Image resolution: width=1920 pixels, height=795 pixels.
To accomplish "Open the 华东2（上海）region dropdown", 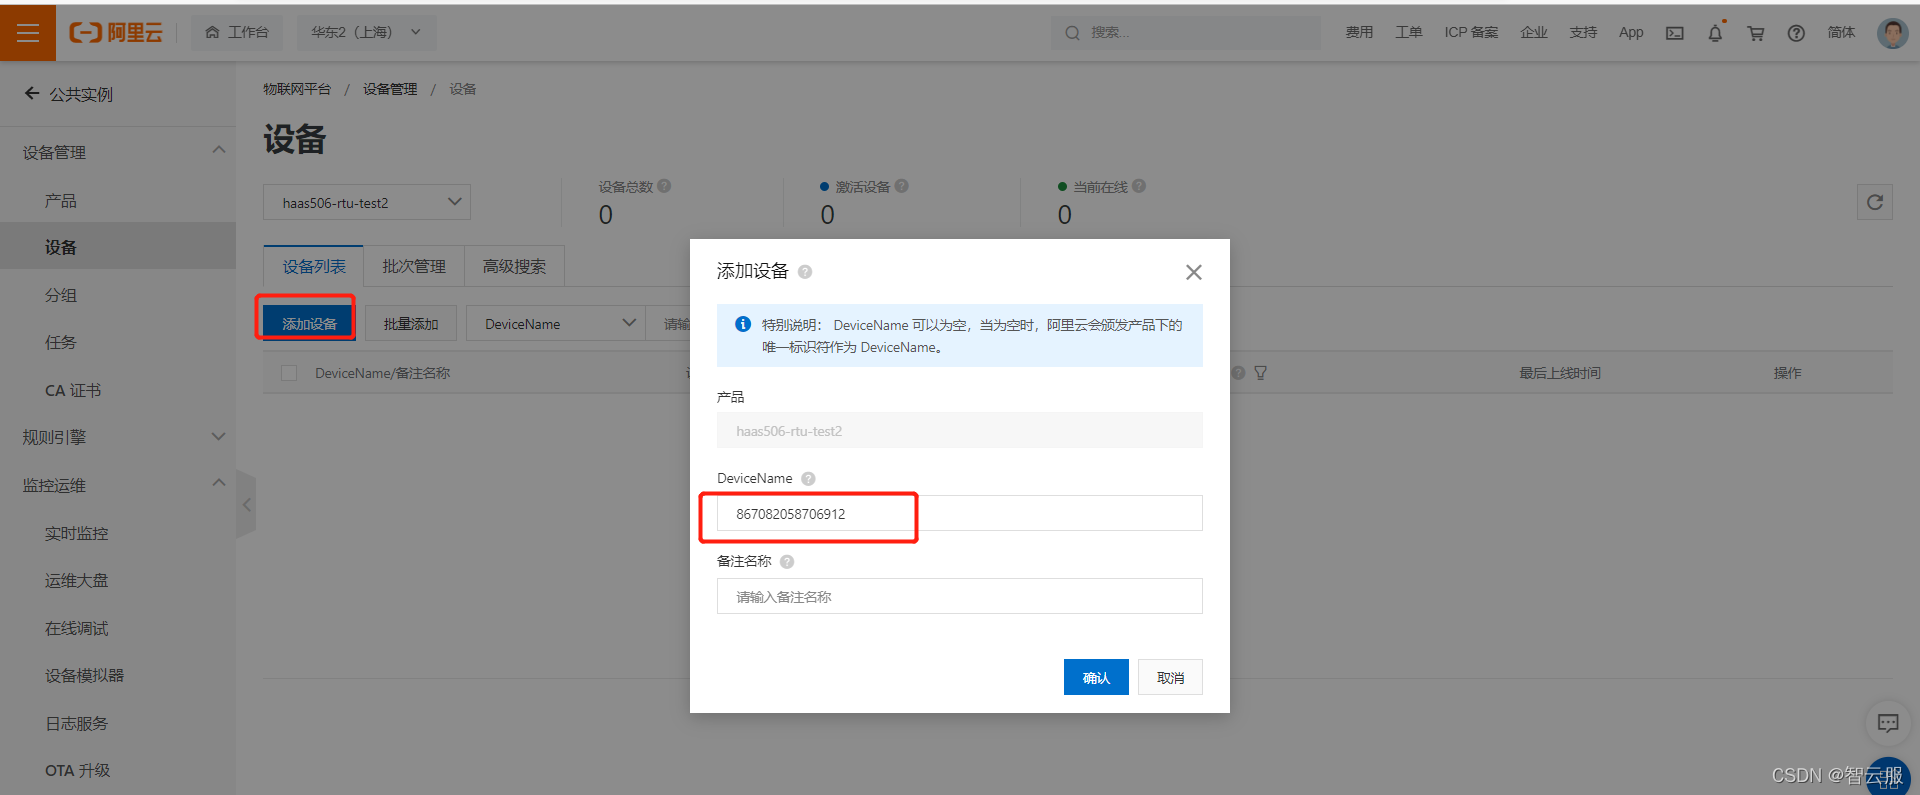I will pos(366,32).
